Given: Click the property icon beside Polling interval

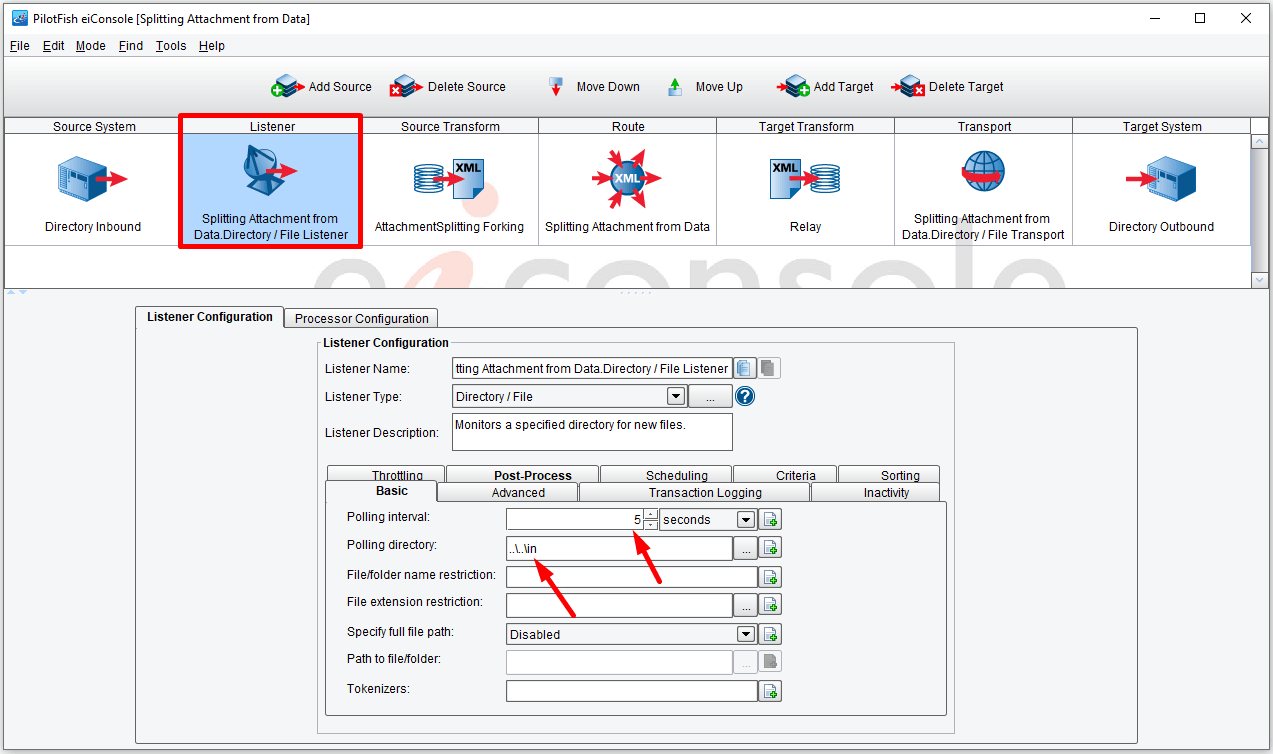Looking at the screenshot, I should pos(770,520).
